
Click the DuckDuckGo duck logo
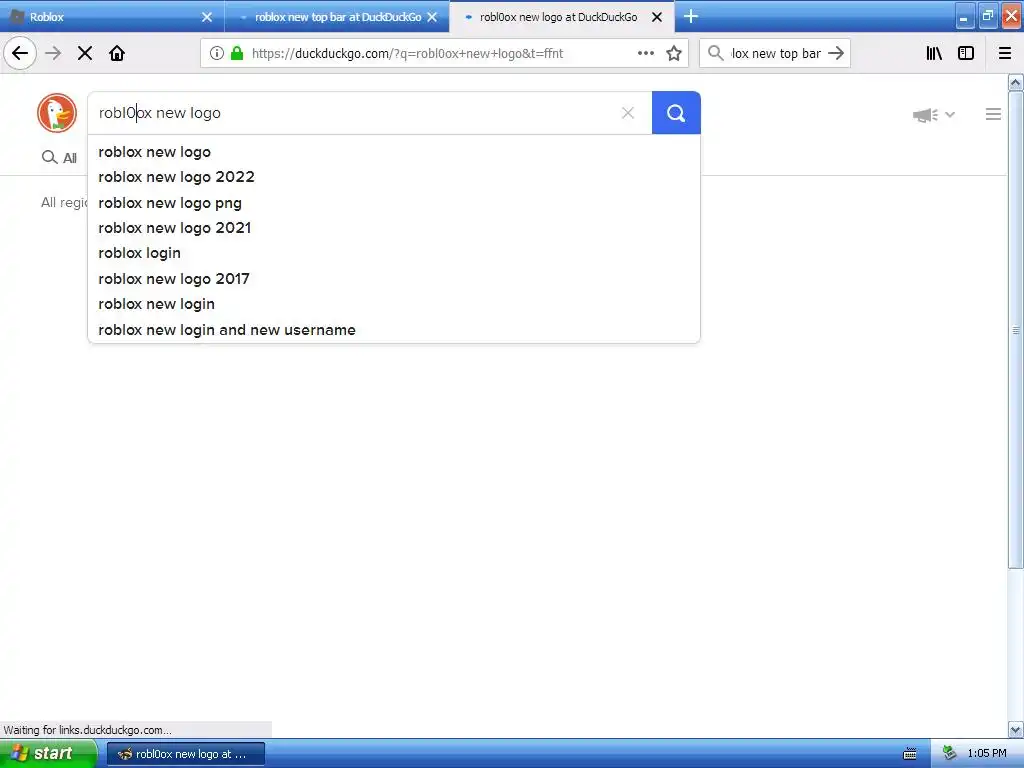click(x=57, y=113)
